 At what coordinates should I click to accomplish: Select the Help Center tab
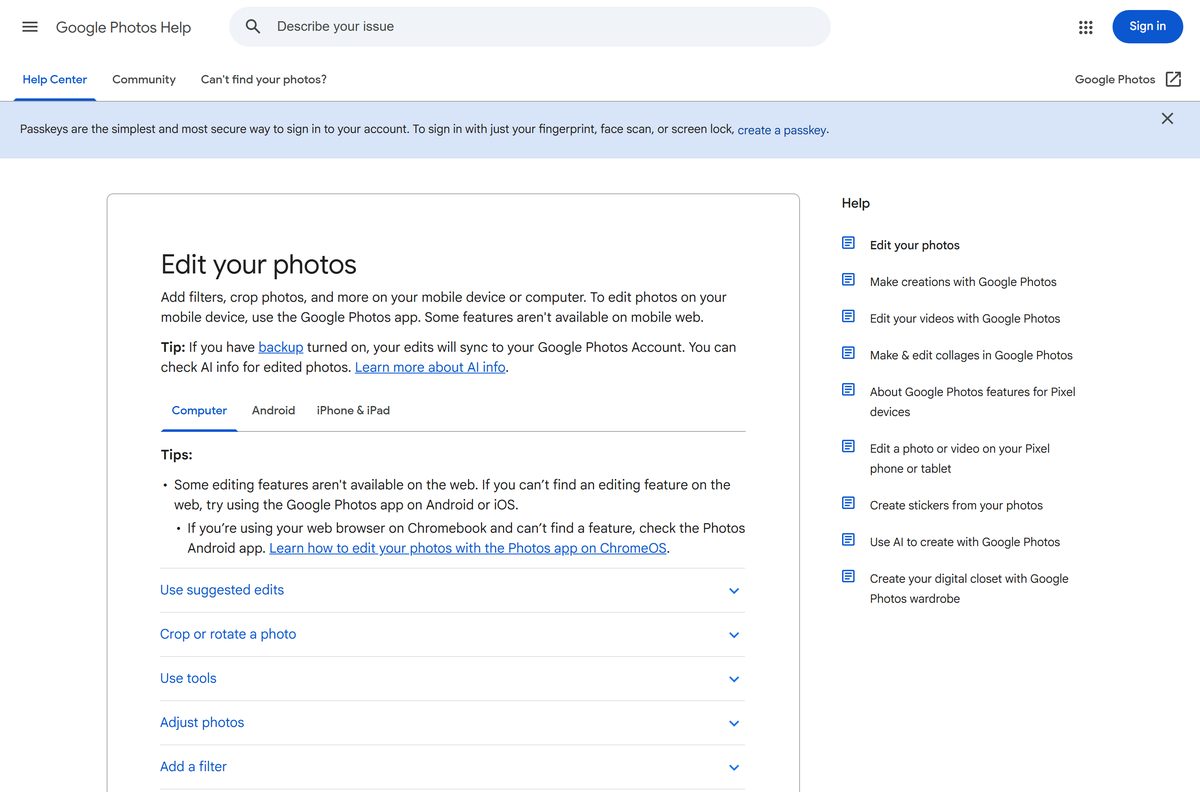point(55,80)
